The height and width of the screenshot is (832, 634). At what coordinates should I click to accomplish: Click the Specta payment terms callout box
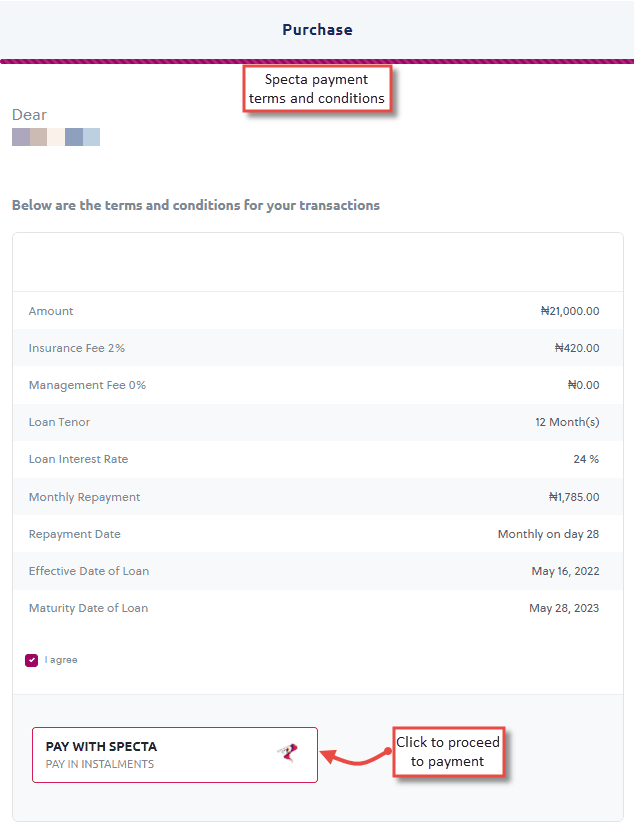click(x=317, y=89)
